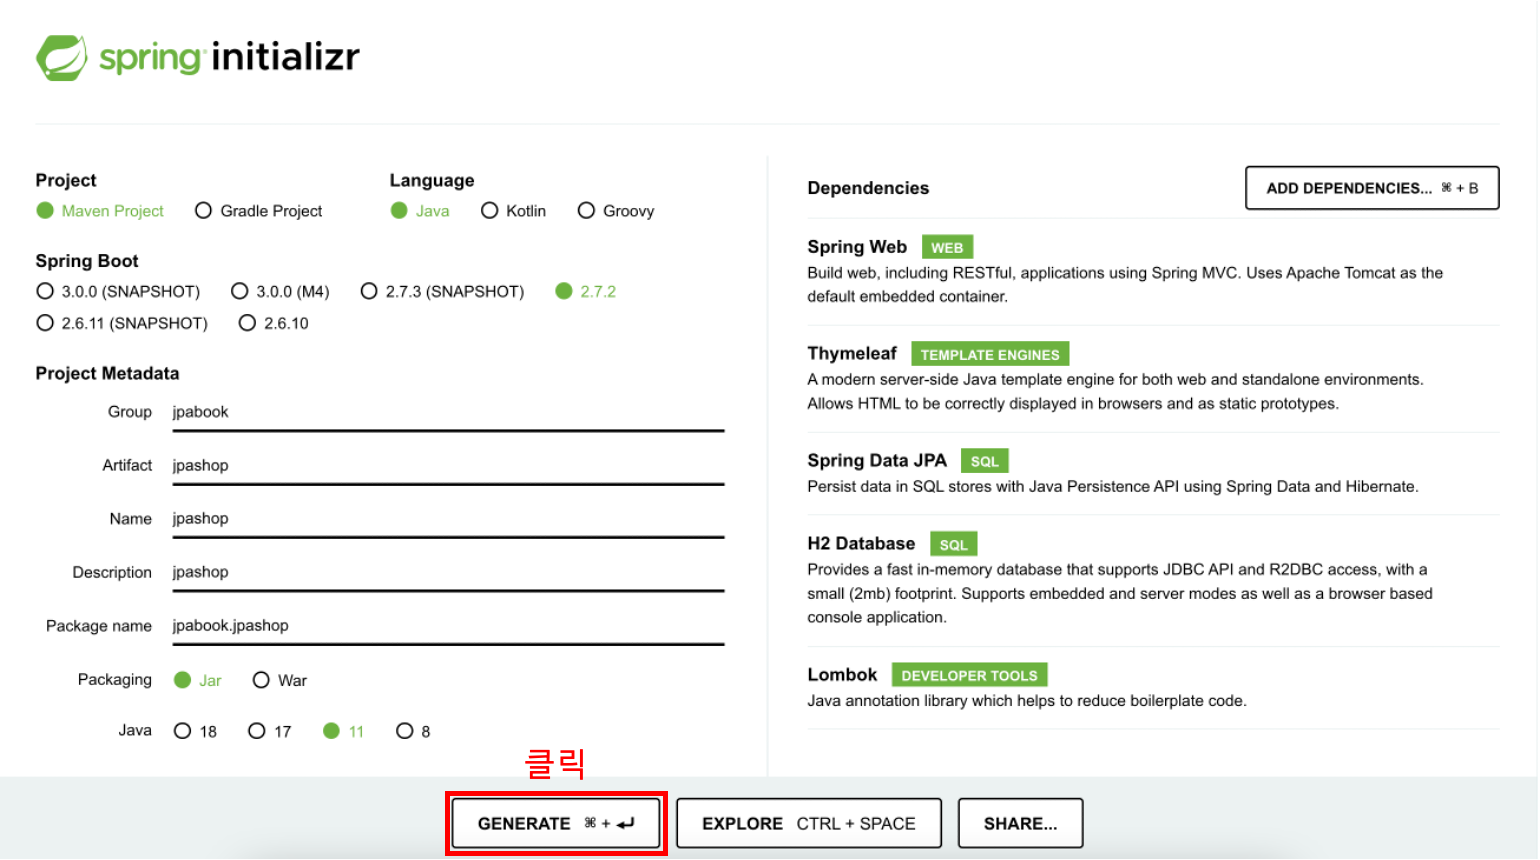Click Lombok description about boilerplate code
The height and width of the screenshot is (860, 1540).
click(x=1027, y=701)
